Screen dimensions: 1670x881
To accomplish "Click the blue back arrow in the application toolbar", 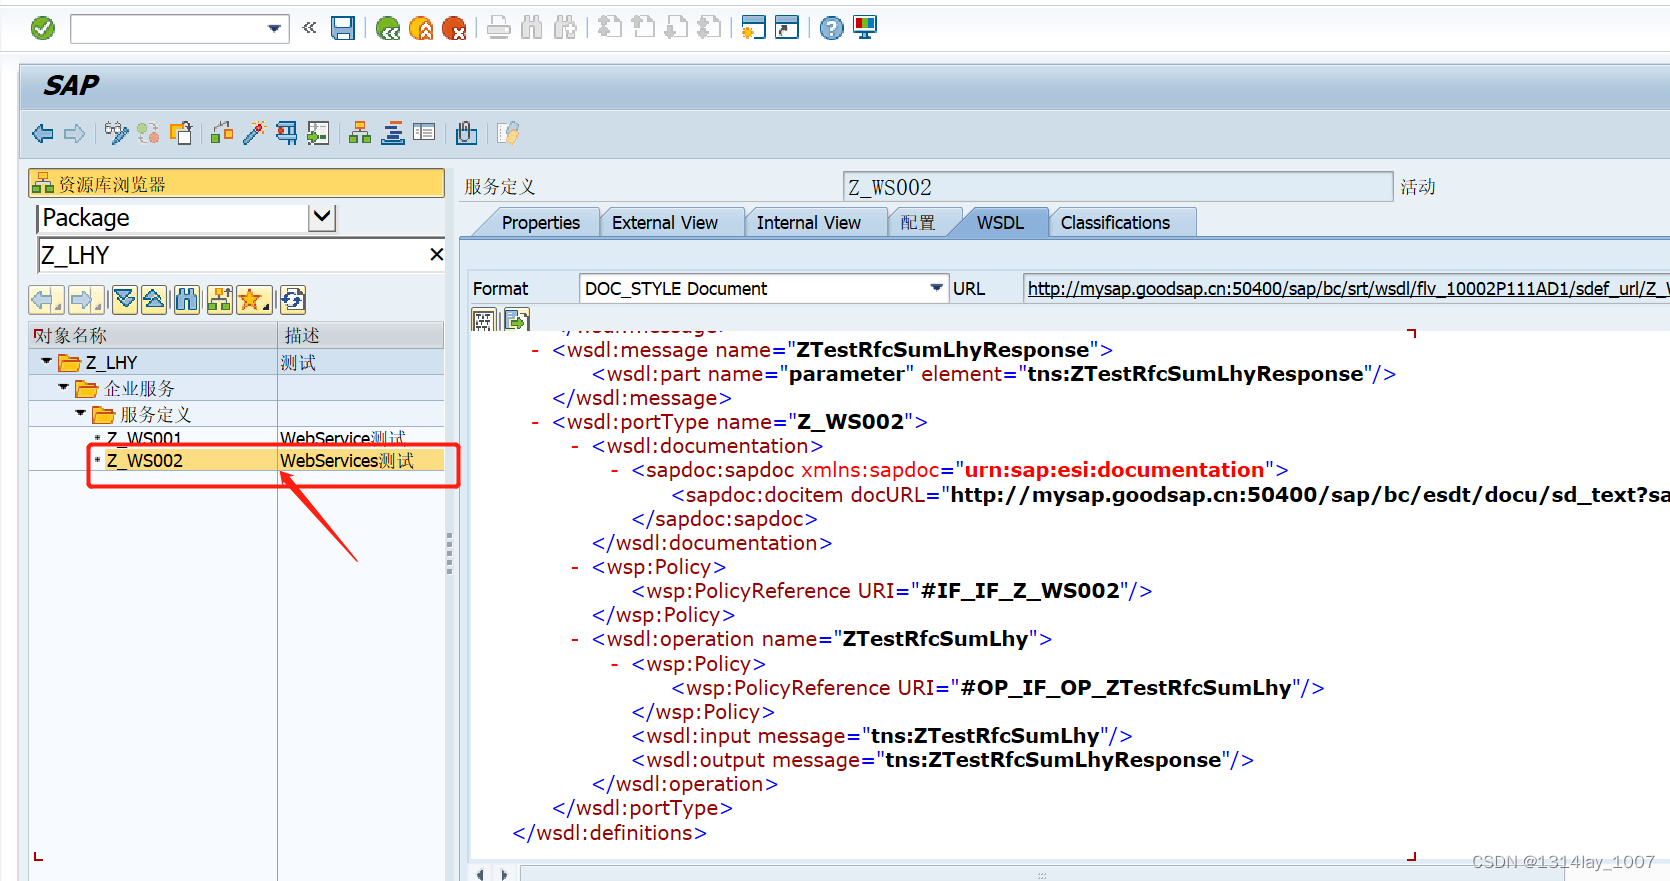I will coord(43,133).
